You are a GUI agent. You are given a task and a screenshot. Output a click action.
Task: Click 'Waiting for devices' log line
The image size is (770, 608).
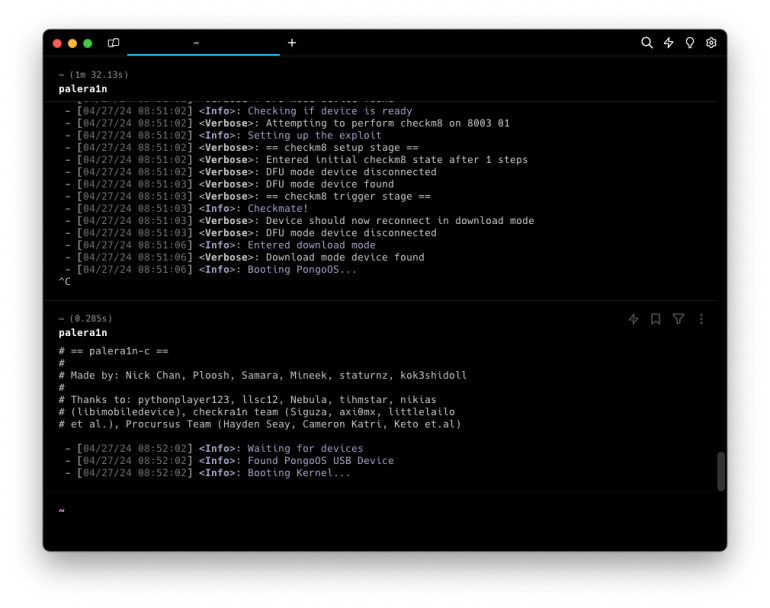pyautogui.click(x=305, y=448)
